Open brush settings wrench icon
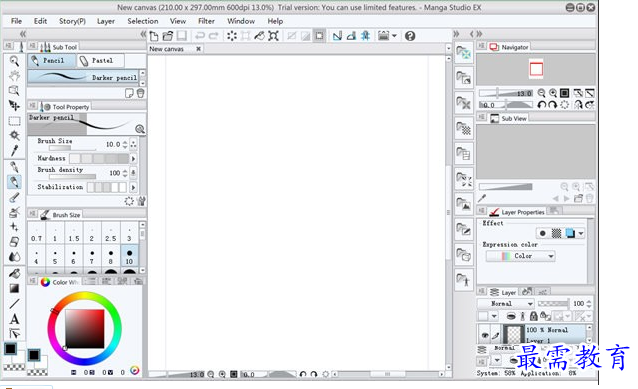The width and height of the screenshot is (638, 389). [x=142, y=201]
